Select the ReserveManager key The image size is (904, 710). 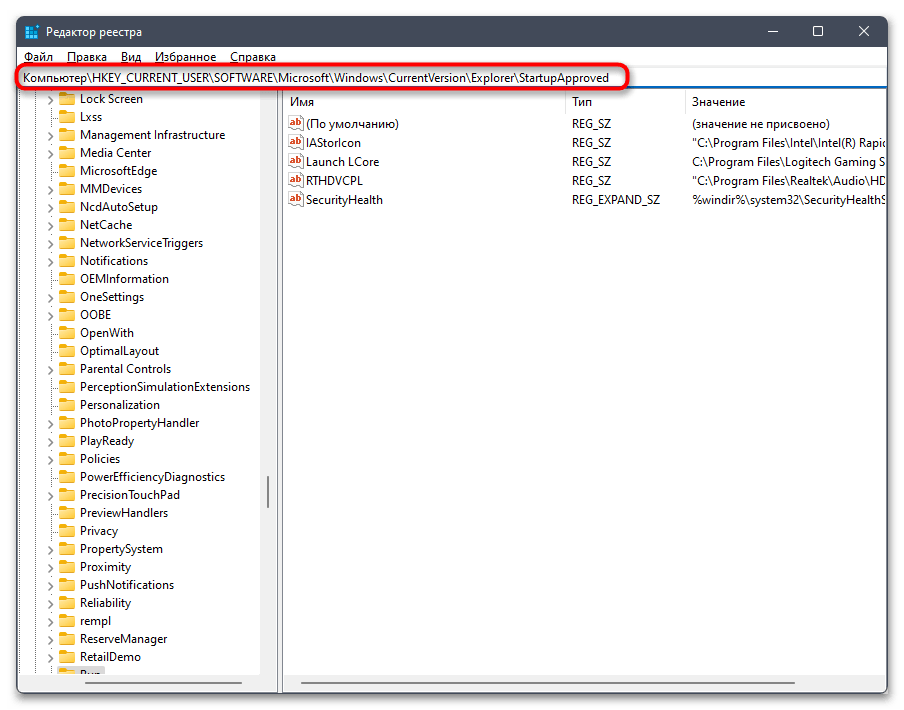pyautogui.click(x=123, y=639)
